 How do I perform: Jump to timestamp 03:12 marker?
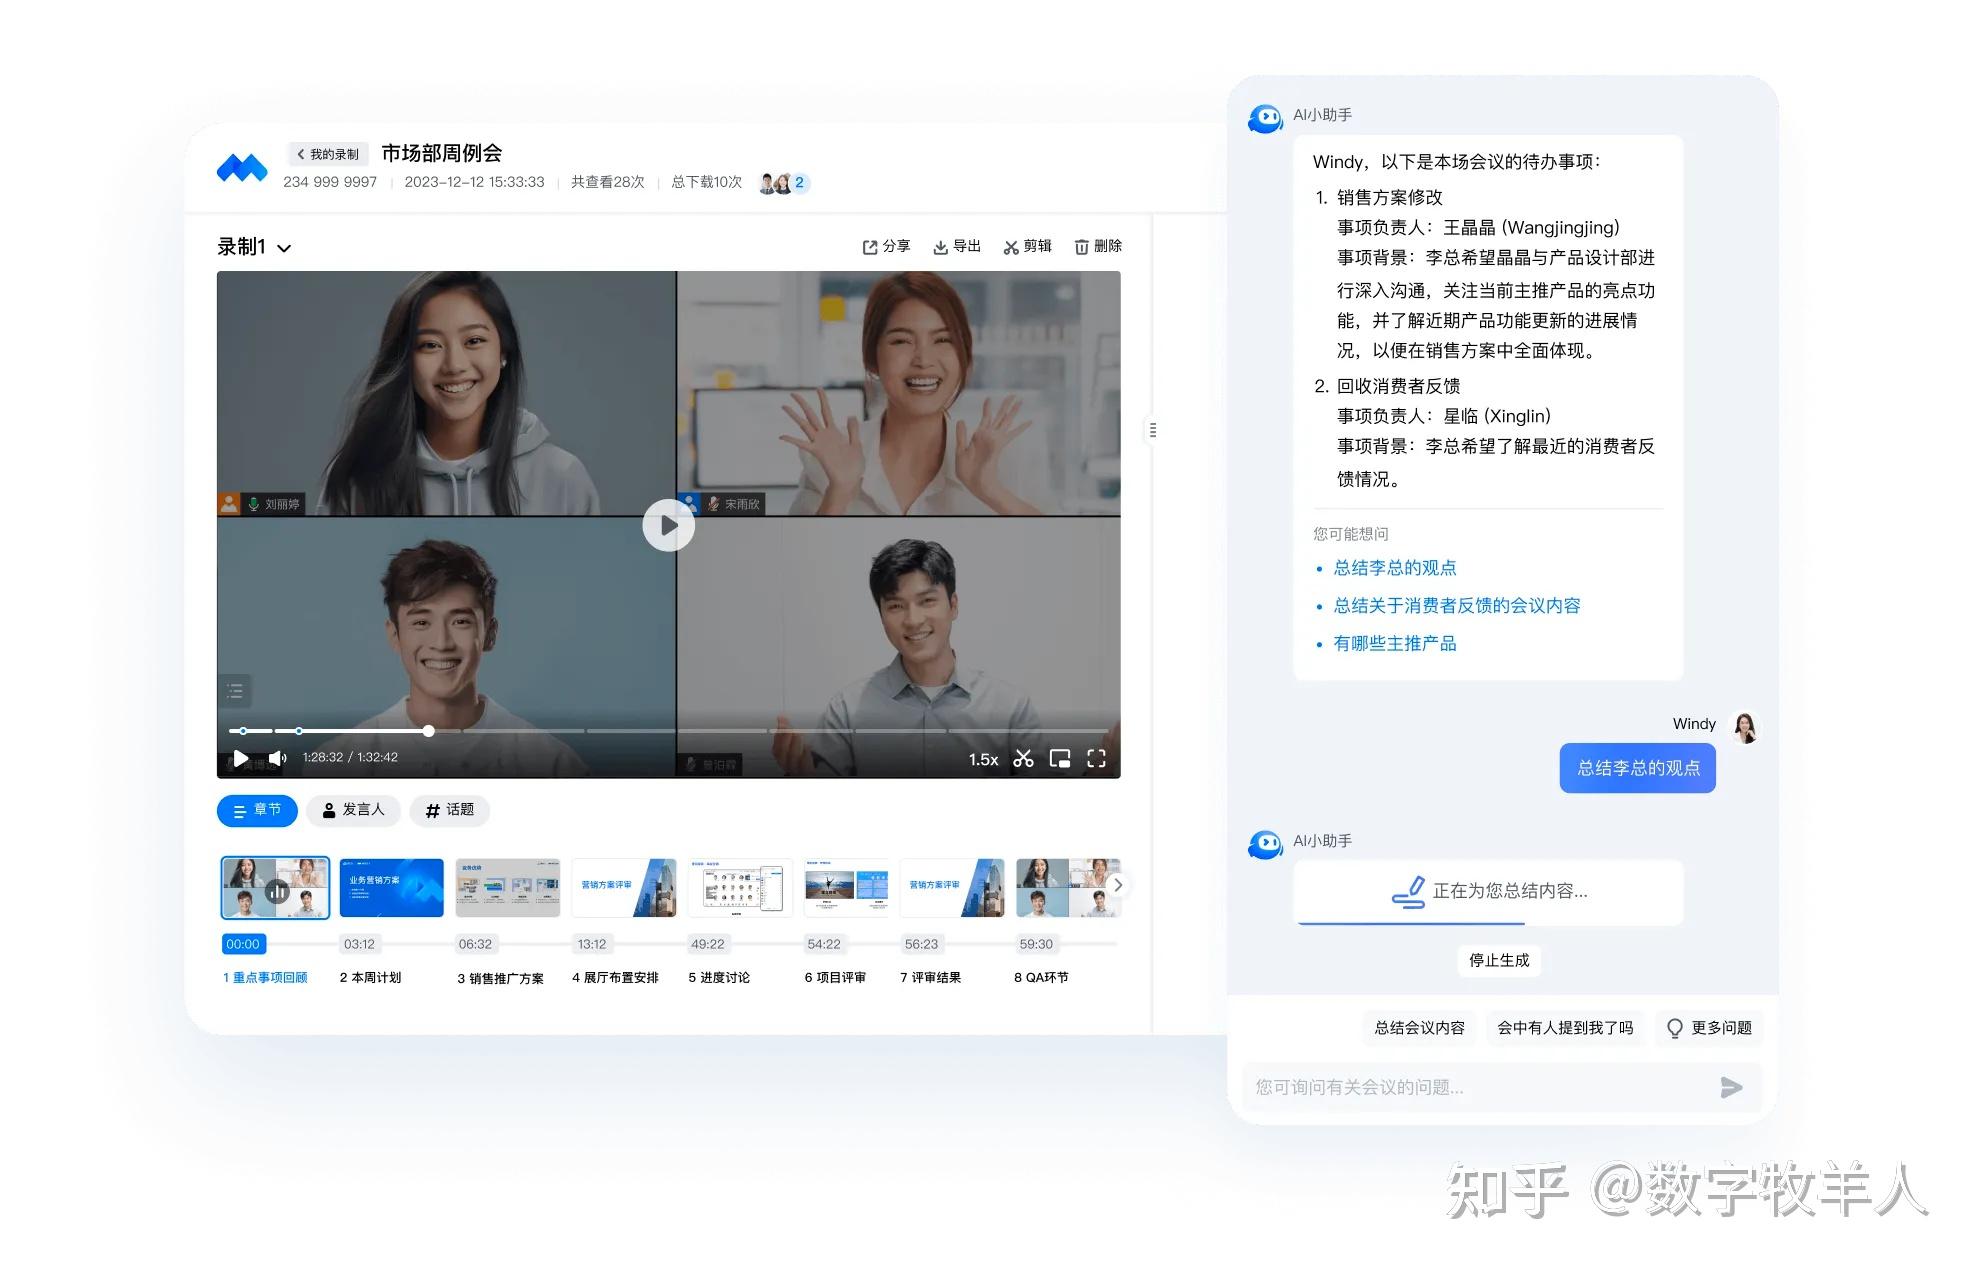359,944
